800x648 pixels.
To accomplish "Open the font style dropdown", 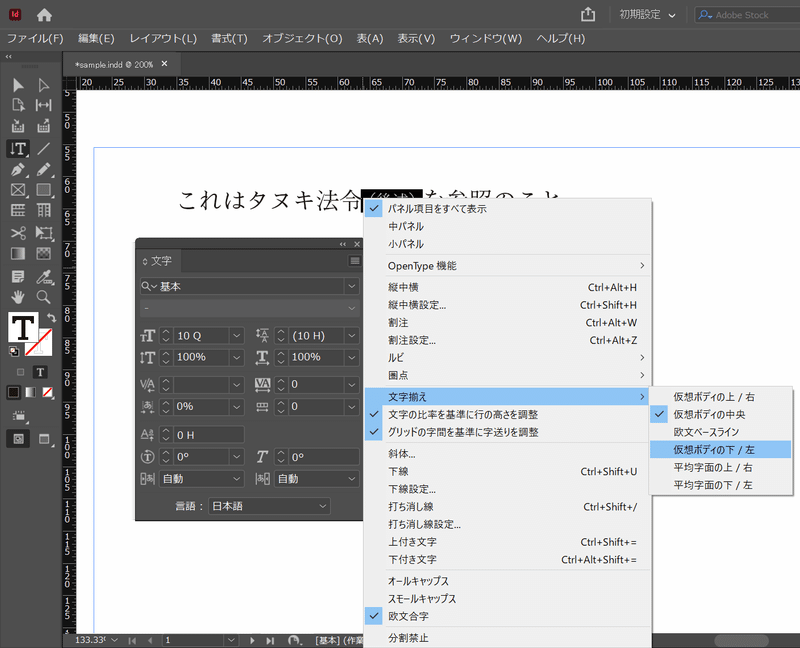I will click(x=352, y=308).
